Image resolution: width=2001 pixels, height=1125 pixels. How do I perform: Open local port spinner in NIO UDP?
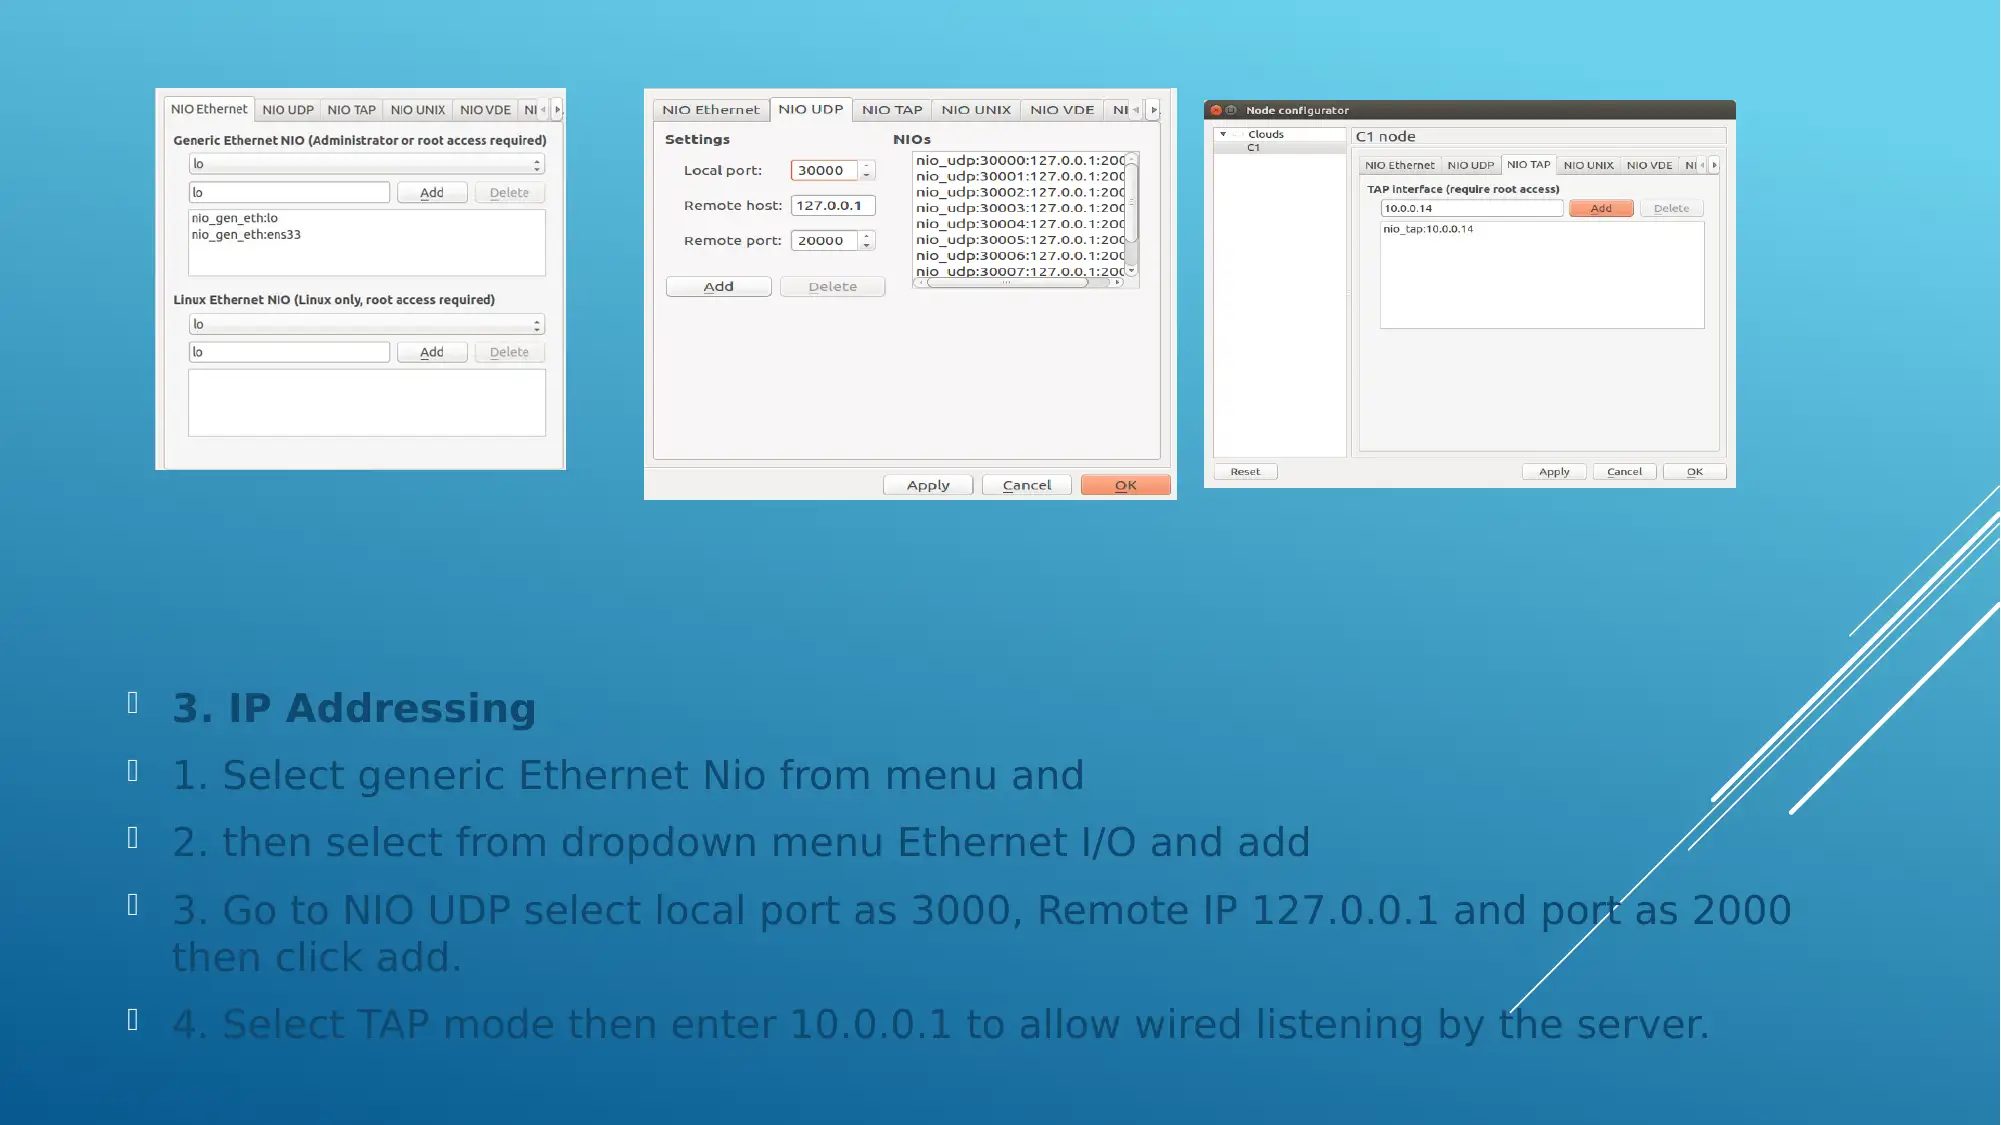point(864,169)
